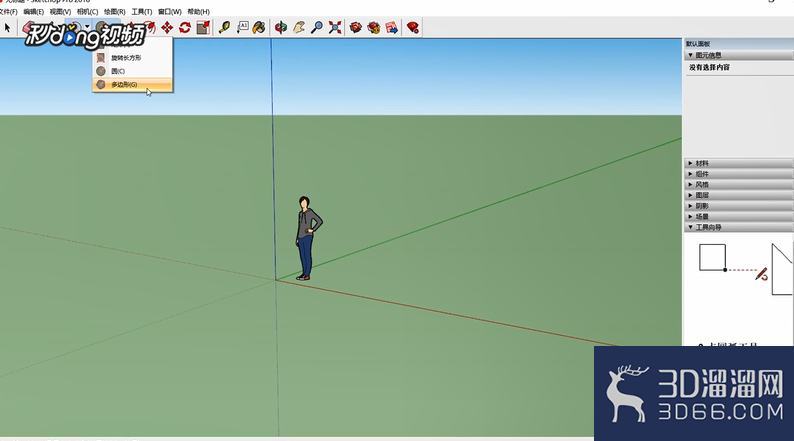Click the Send to LayOut icon
This screenshot has height=441, width=794.
(391, 27)
